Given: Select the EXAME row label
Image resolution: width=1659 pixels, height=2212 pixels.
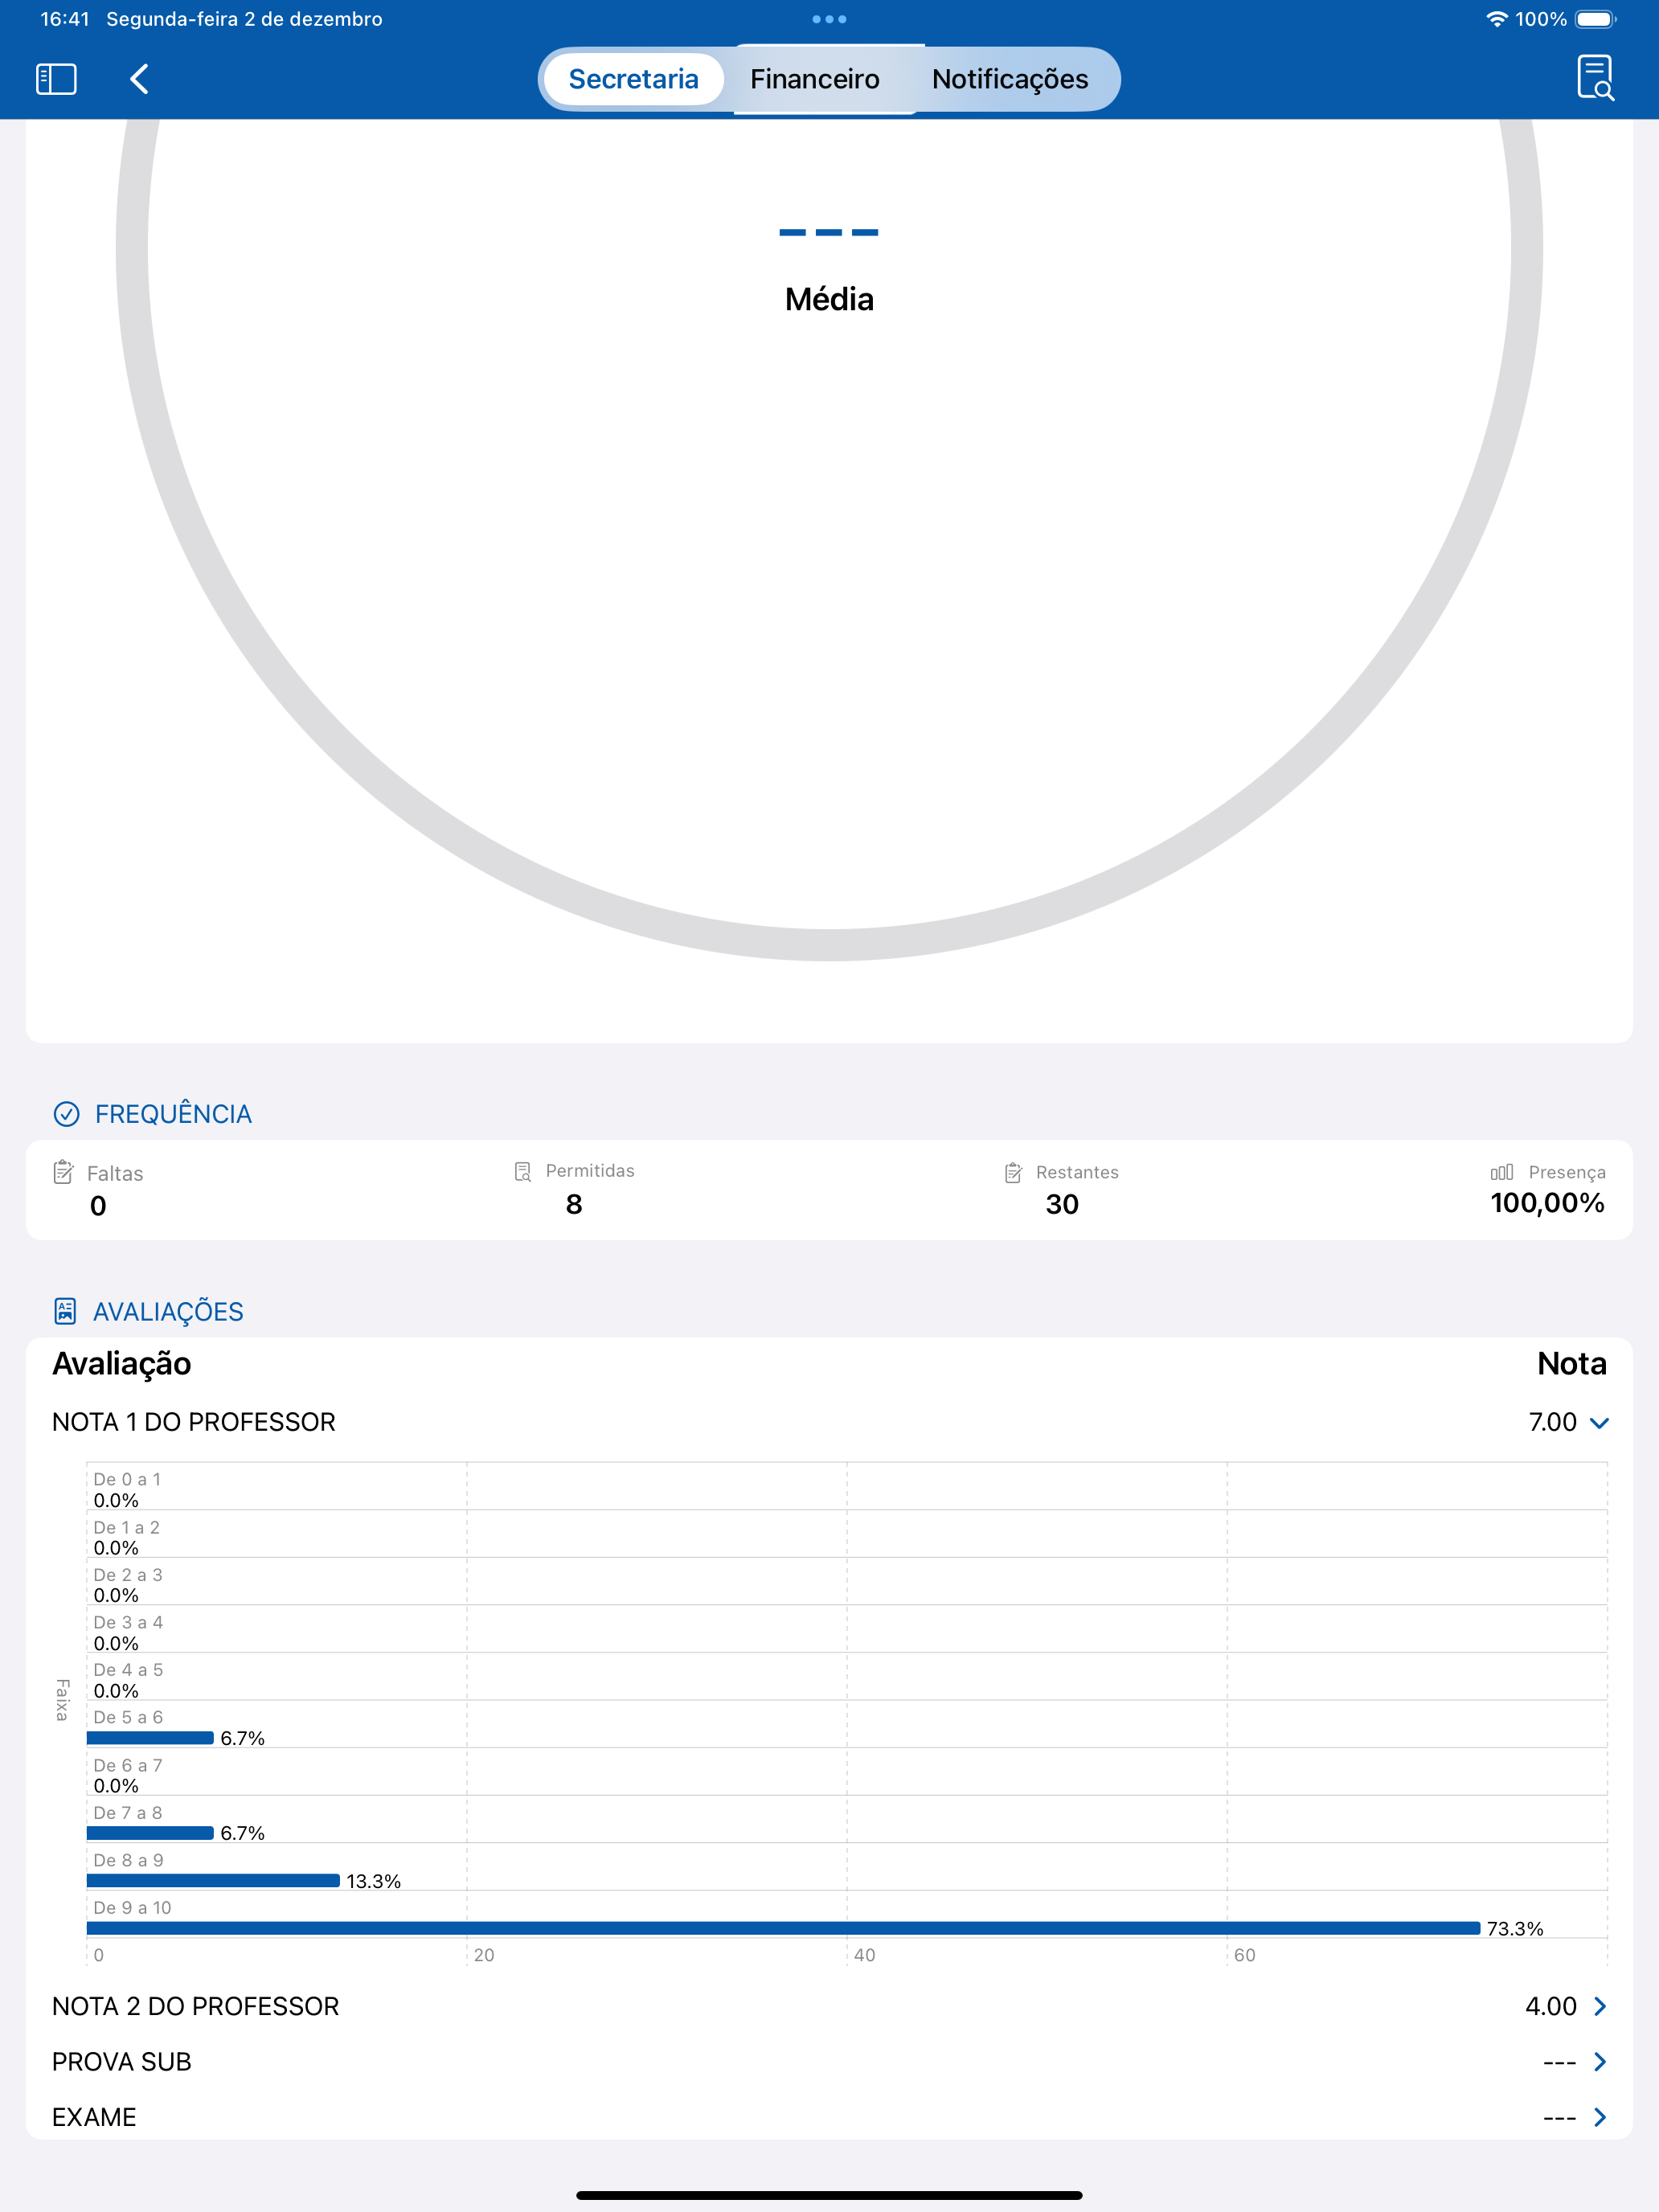Looking at the screenshot, I should tap(94, 2117).
